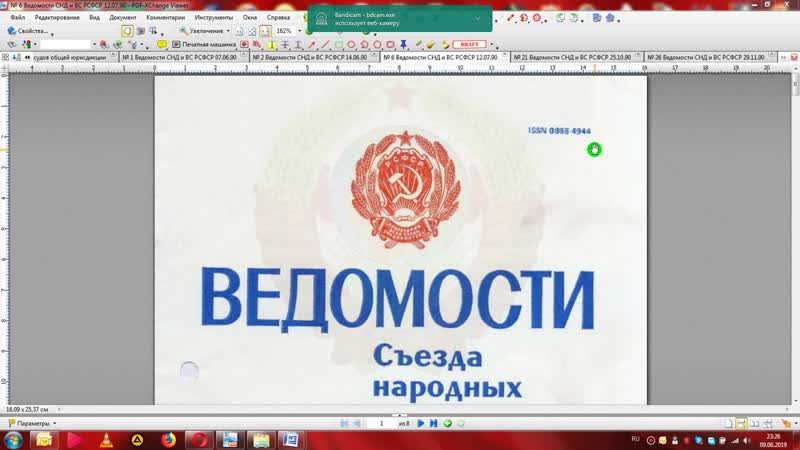Open the Окна menu
Viewport: 800px width, 450px height.
(x=250, y=17)
